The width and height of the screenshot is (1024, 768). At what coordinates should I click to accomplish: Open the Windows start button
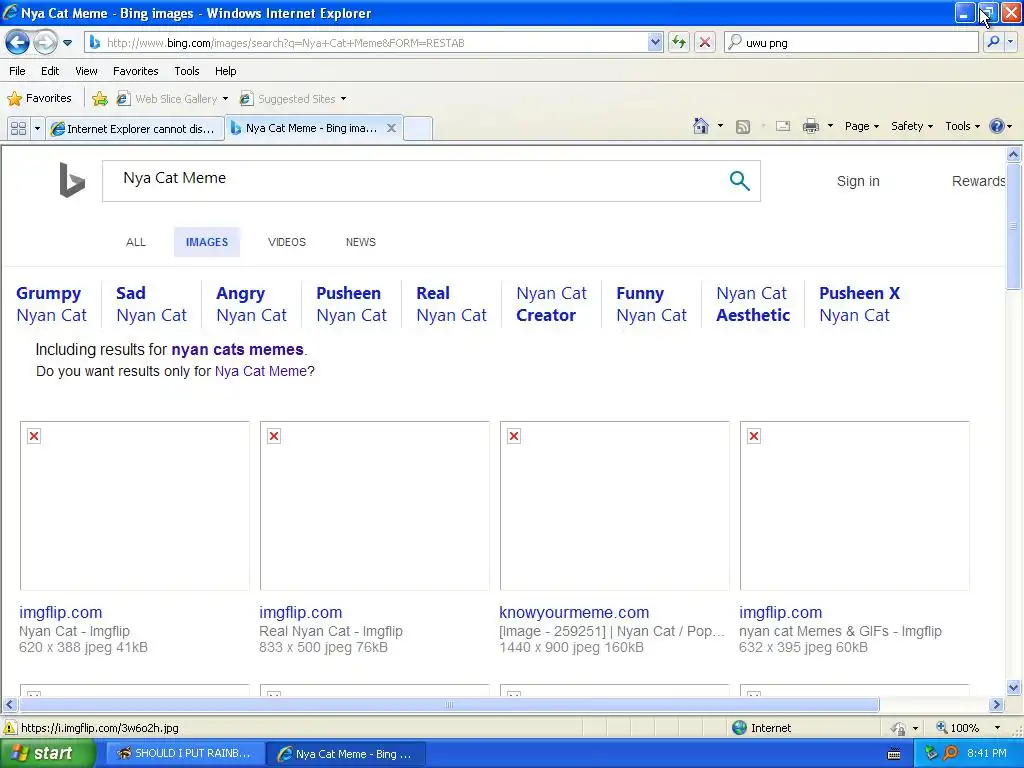pyautogui.click(x=47, y=754)
